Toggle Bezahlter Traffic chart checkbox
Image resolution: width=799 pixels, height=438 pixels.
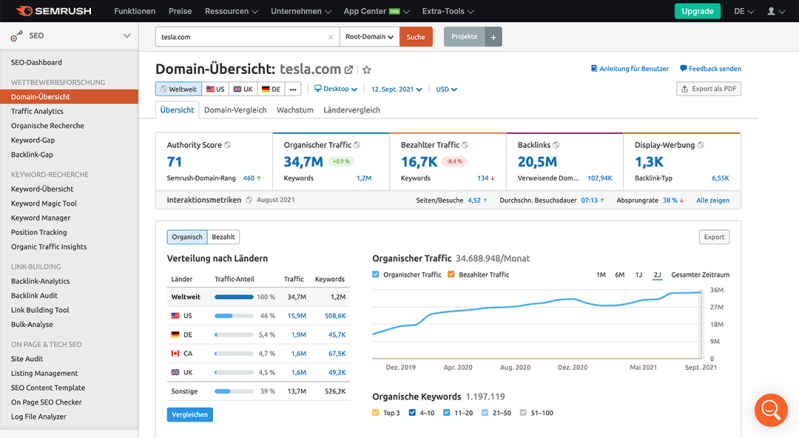pos(451,275)
